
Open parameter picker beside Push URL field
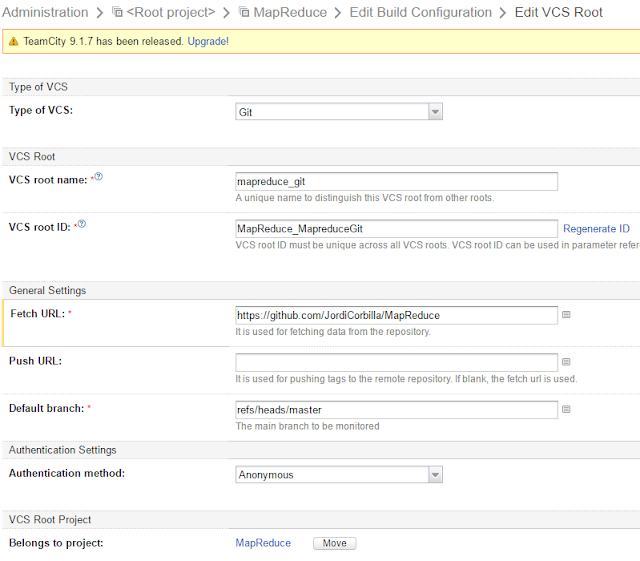coord(566,362)
